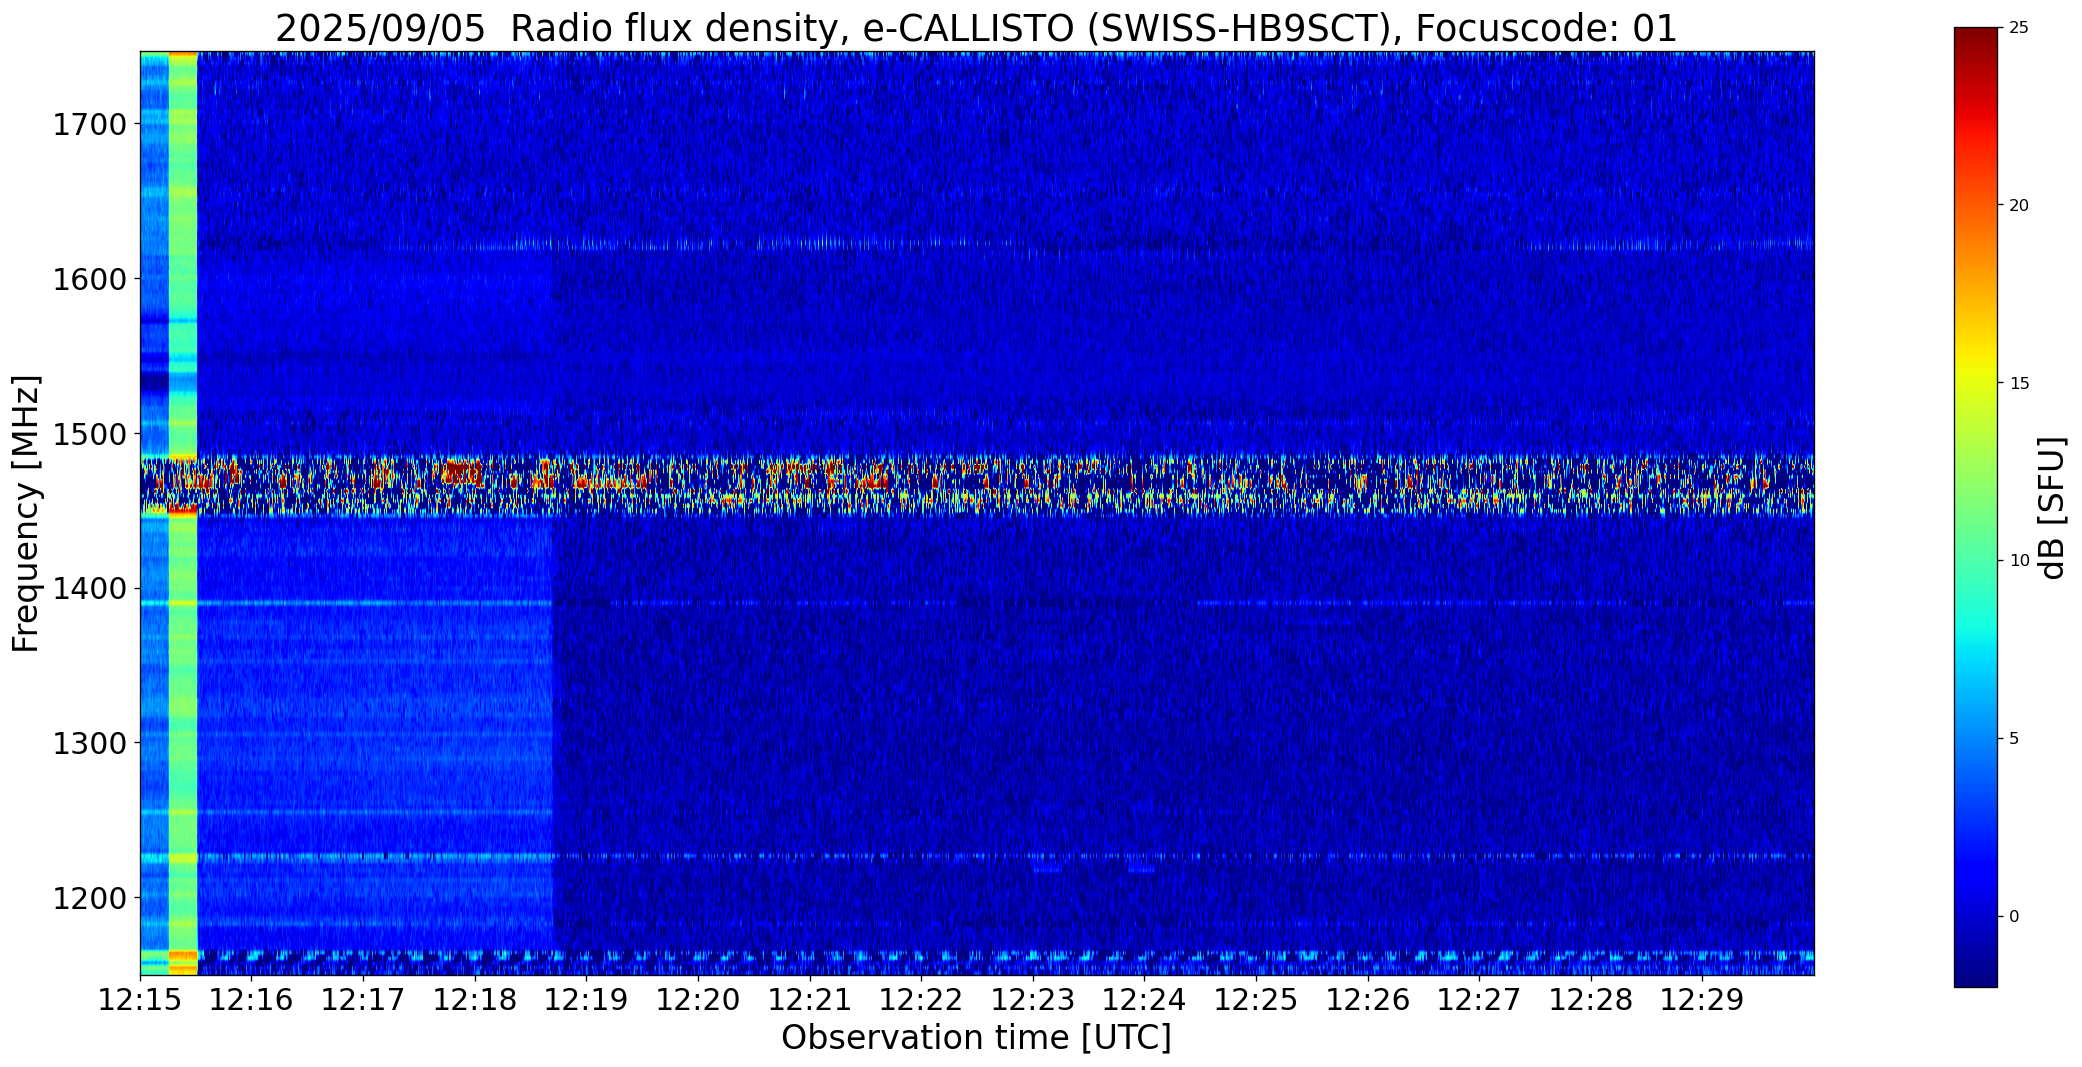This screenshot has width=2082, height=1067.
Task: Click the dark red top of the colorbar
Action: [1975, 40]
